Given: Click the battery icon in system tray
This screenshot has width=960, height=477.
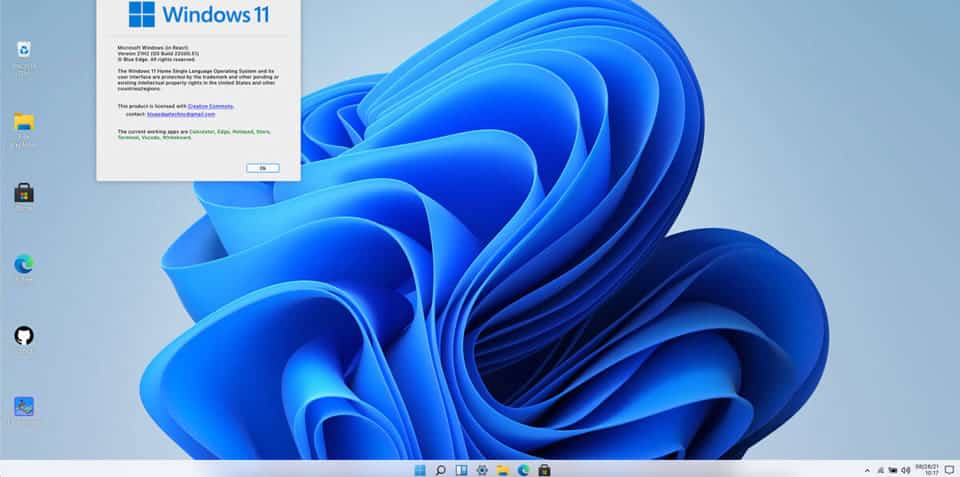Looking at the screenshot, I should (x=892, y=469).
